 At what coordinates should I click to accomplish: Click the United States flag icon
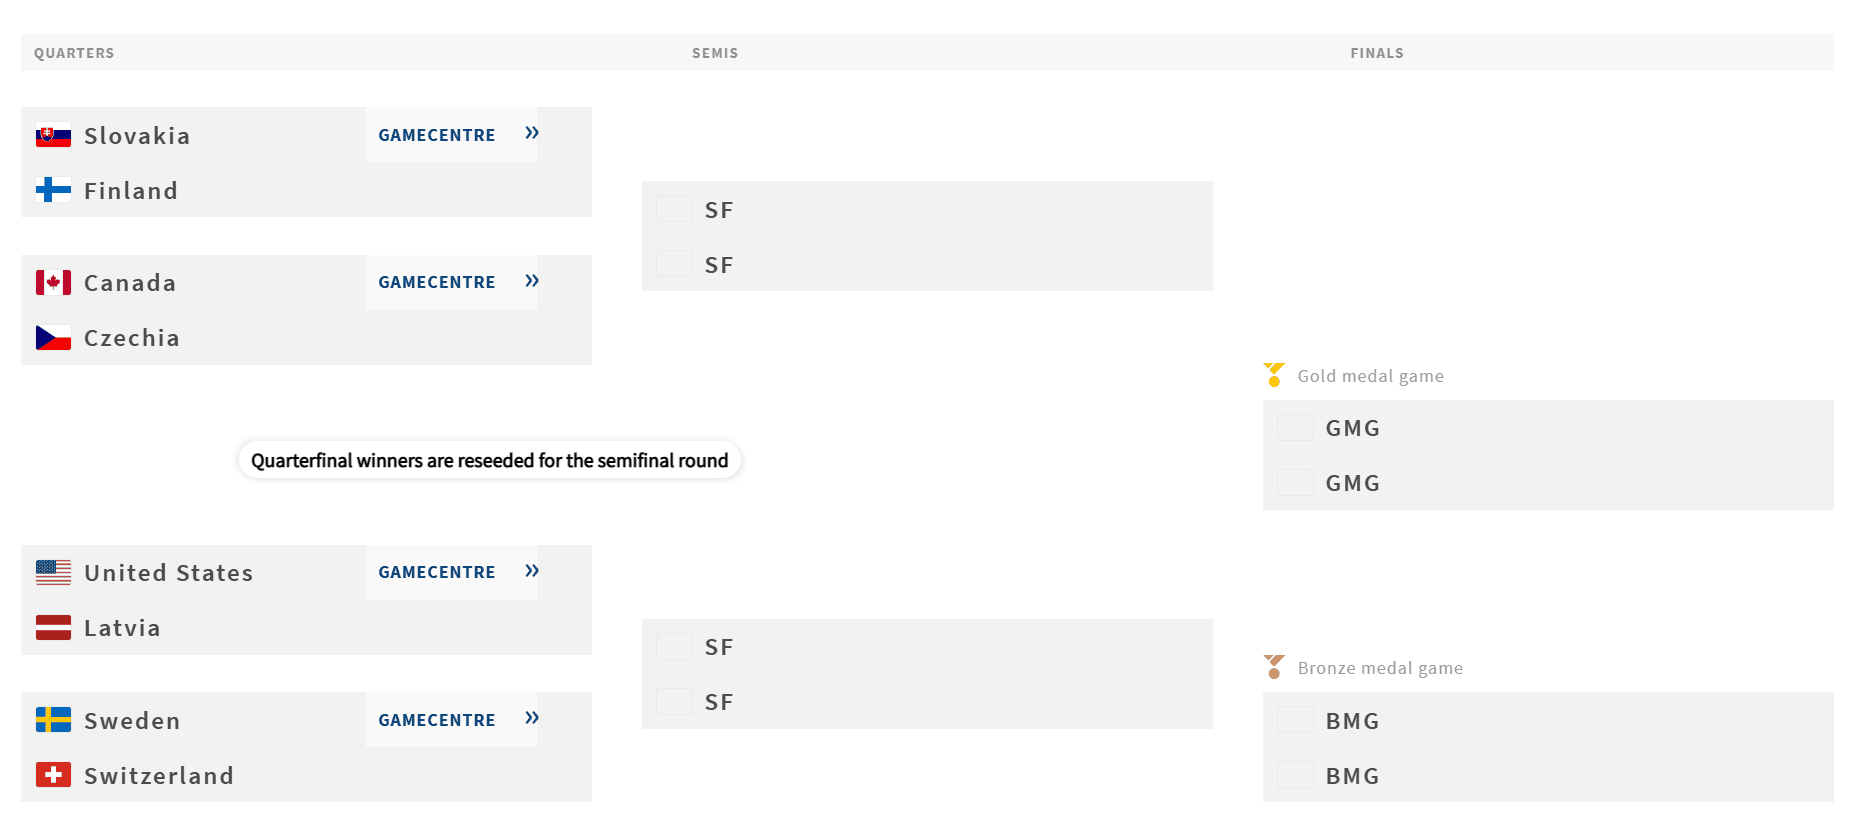point(53,573)
